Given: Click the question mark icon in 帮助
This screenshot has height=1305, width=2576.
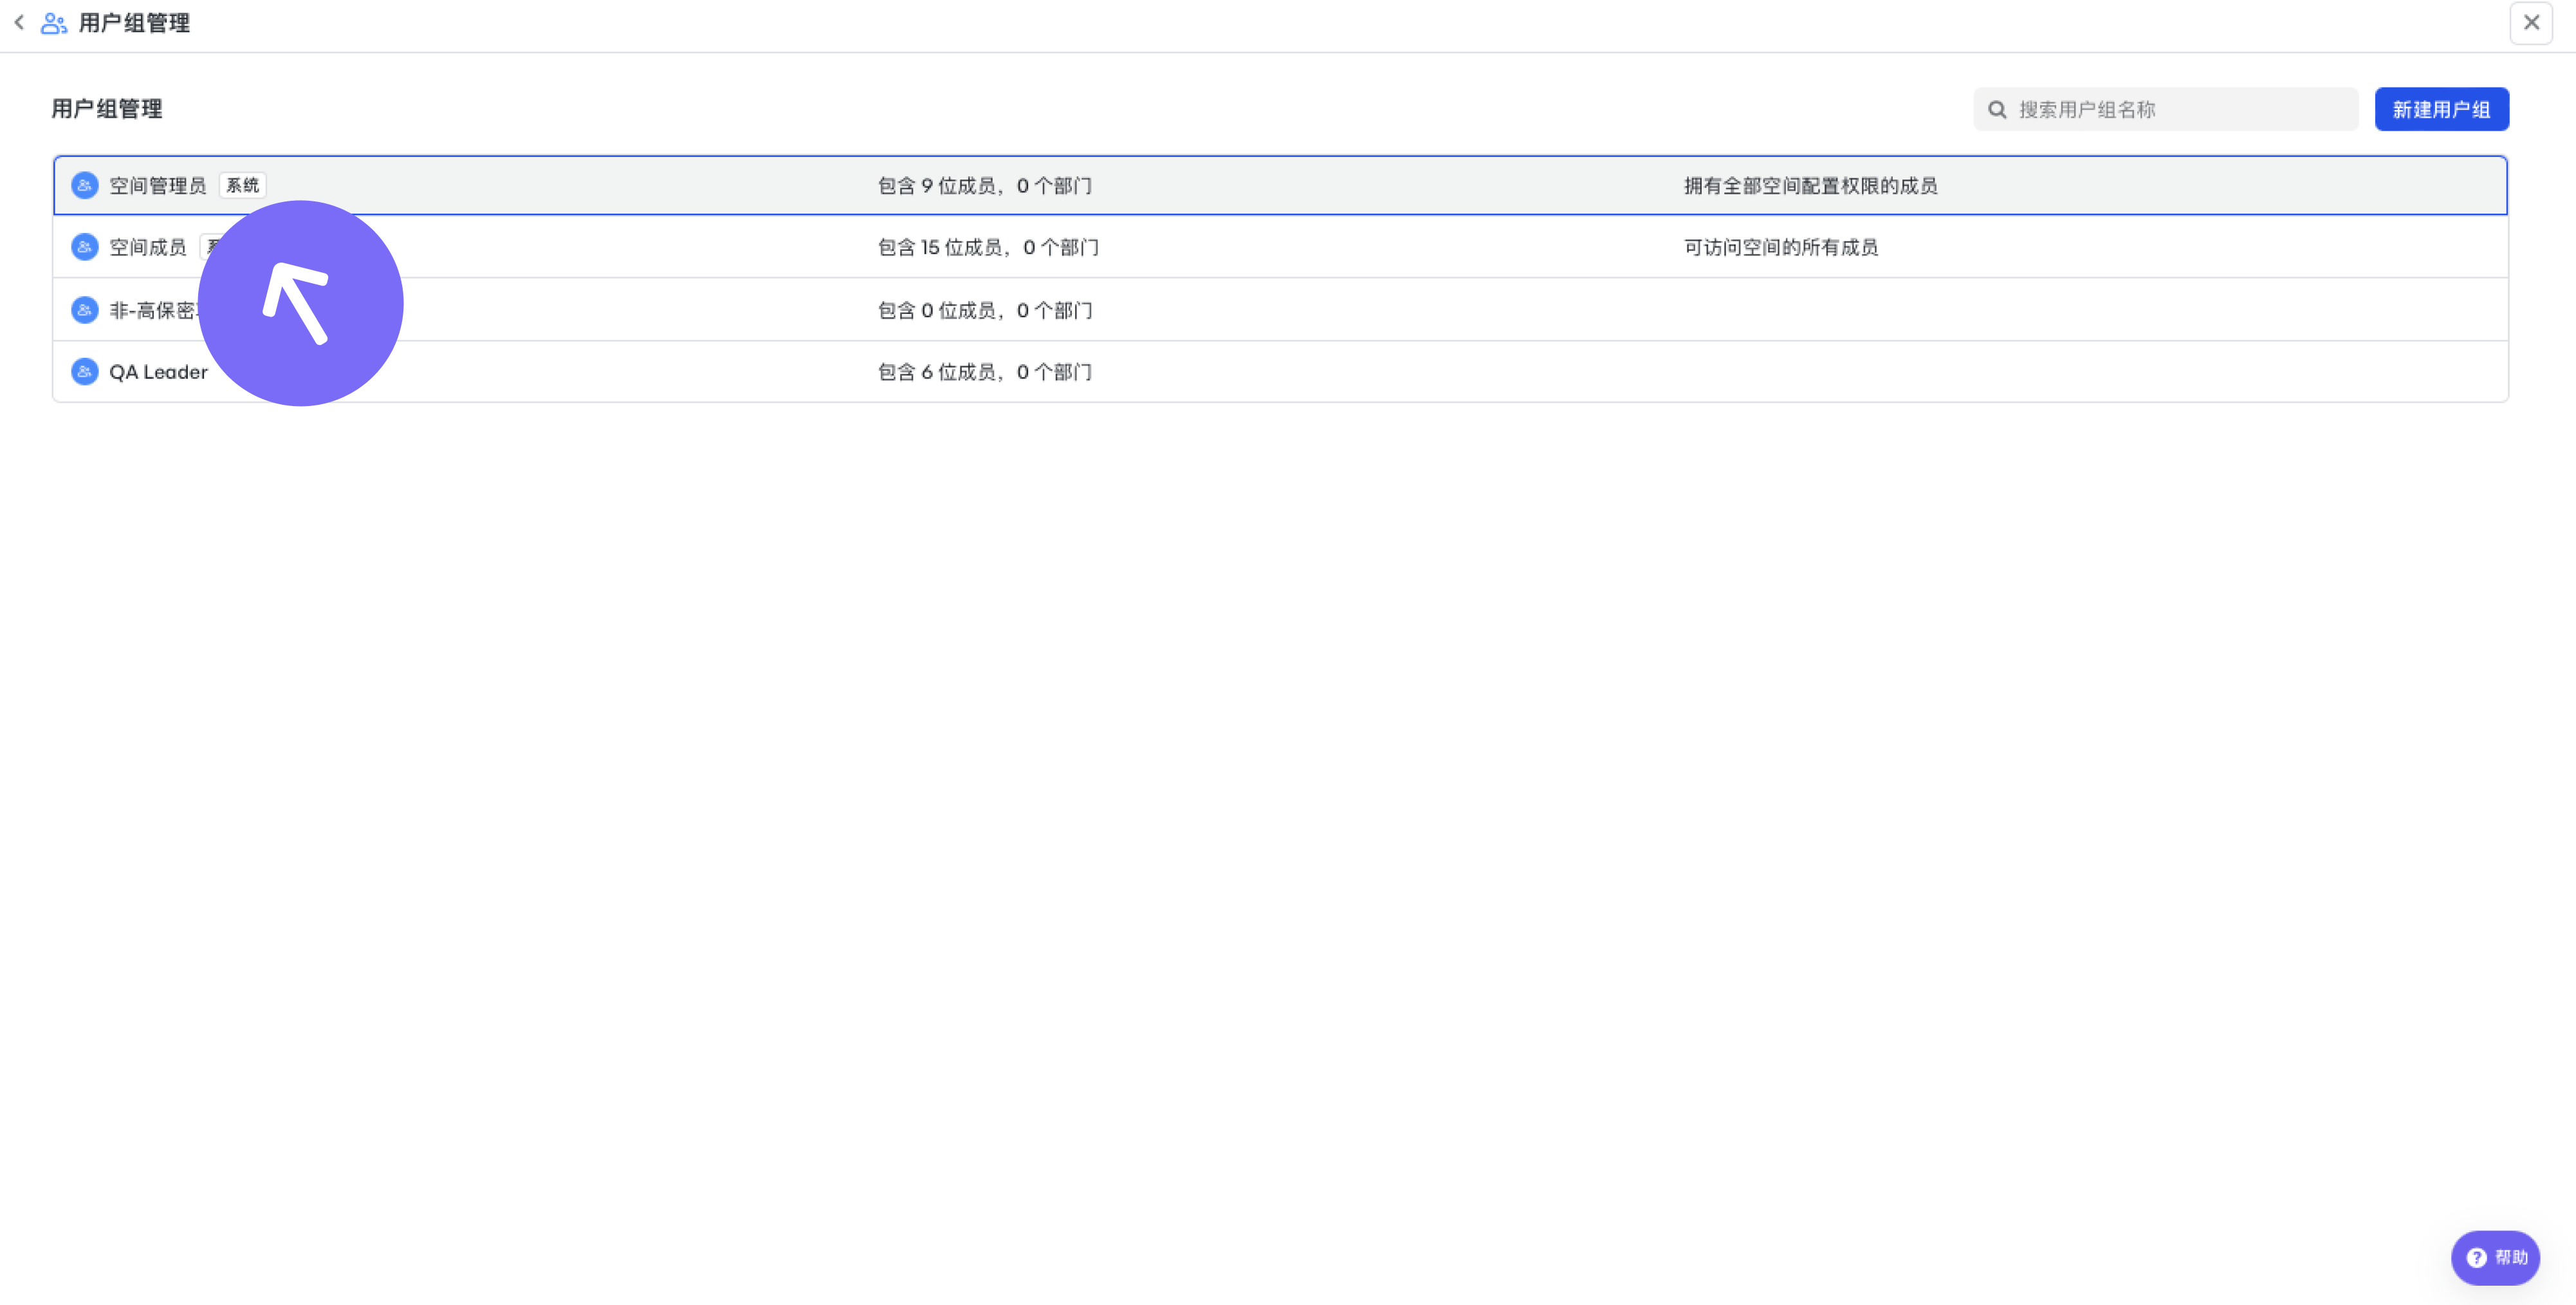Looking at the screenshot, I should [2476, 1258].
